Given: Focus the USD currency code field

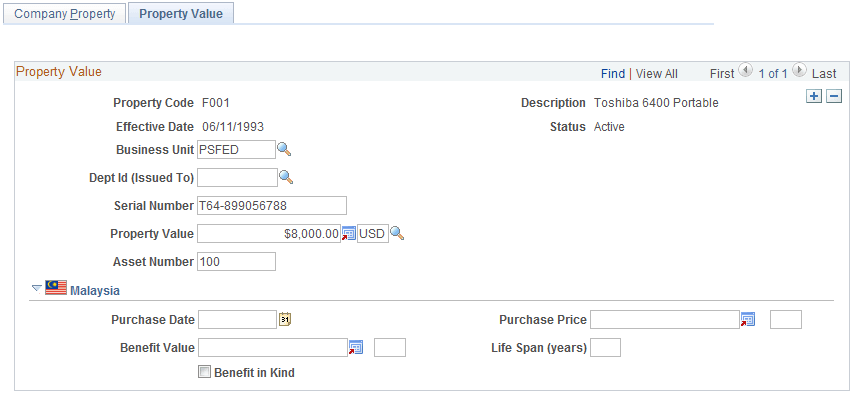Looking at the screenshot, I should click(x=373, y=234).
